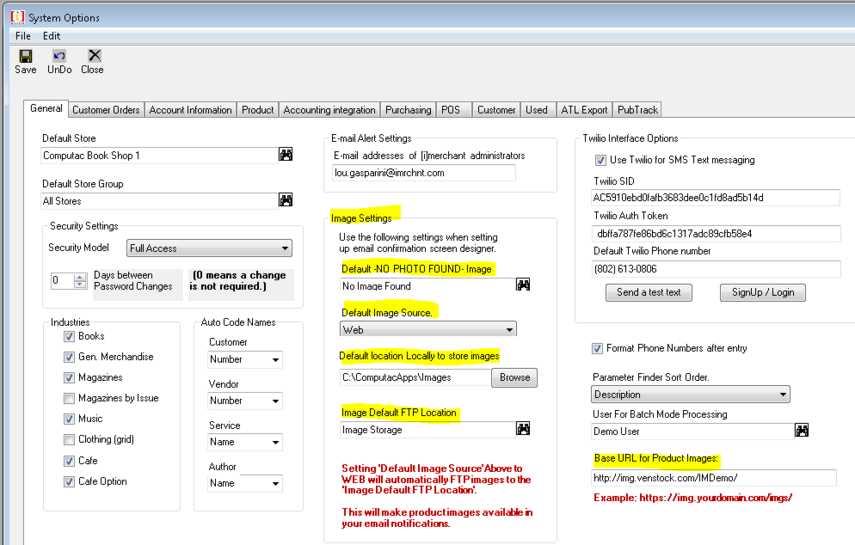Toggle Format Phone Numbers after entry
The image size is (855, 545).
(x=598, y=349)
